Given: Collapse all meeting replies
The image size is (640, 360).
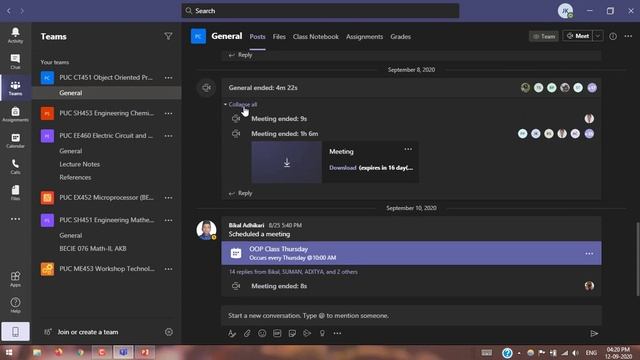Looking at the screenshot, I should pyautogui.click(x=243, y=104).
